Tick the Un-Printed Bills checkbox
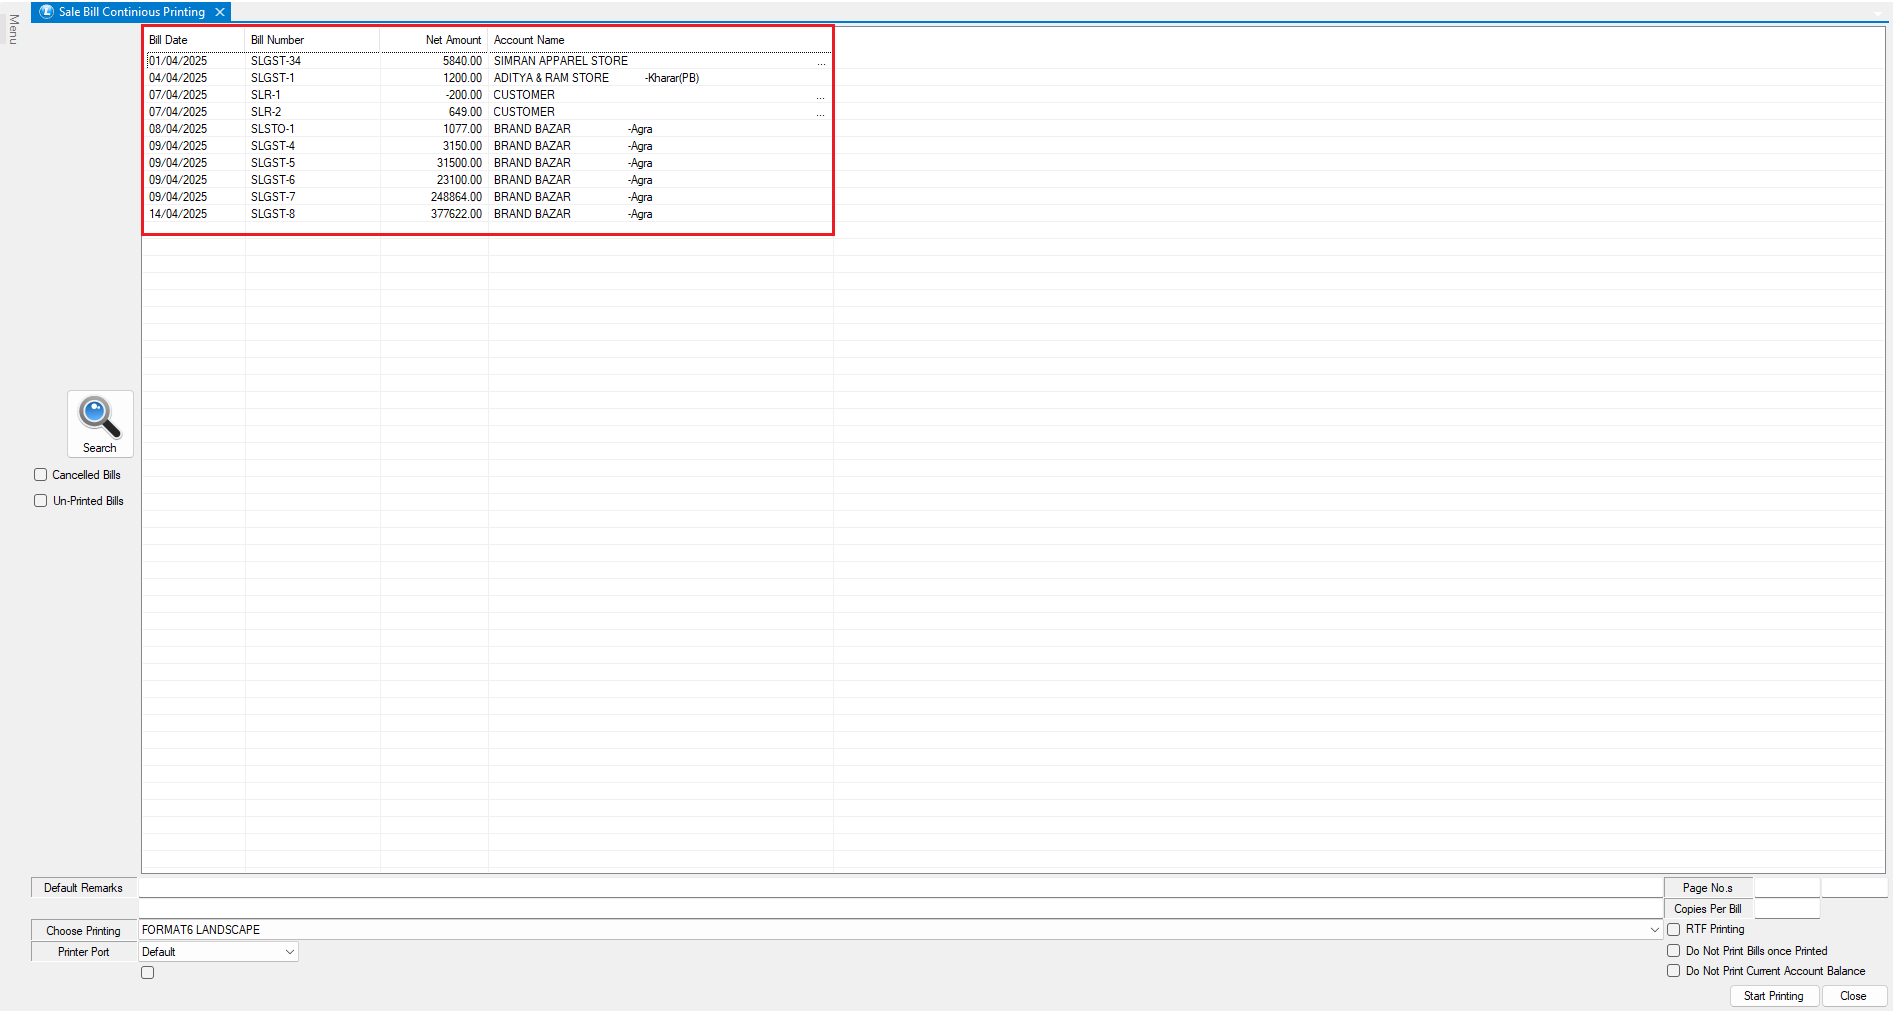Image resolution: width=1893 pixels, height=1011 pixels. pyautogui.click(x=41, y=501)
